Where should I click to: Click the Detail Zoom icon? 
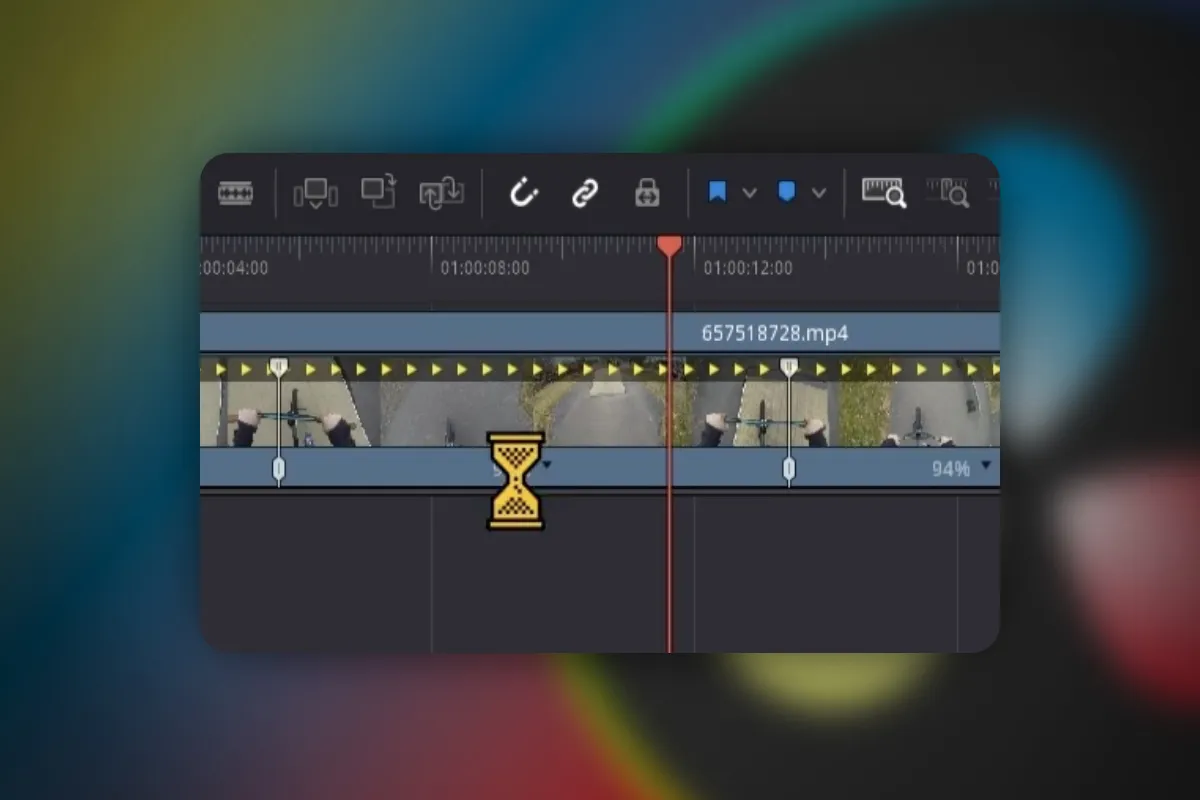[x=947, y=193]
